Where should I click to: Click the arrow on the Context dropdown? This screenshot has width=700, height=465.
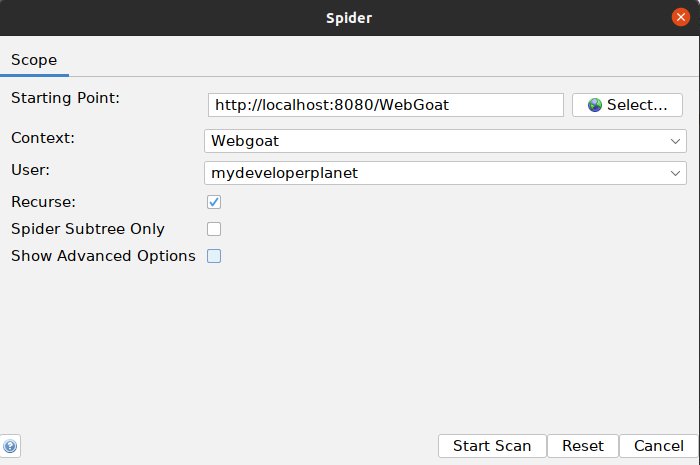[x=677, y=141]
